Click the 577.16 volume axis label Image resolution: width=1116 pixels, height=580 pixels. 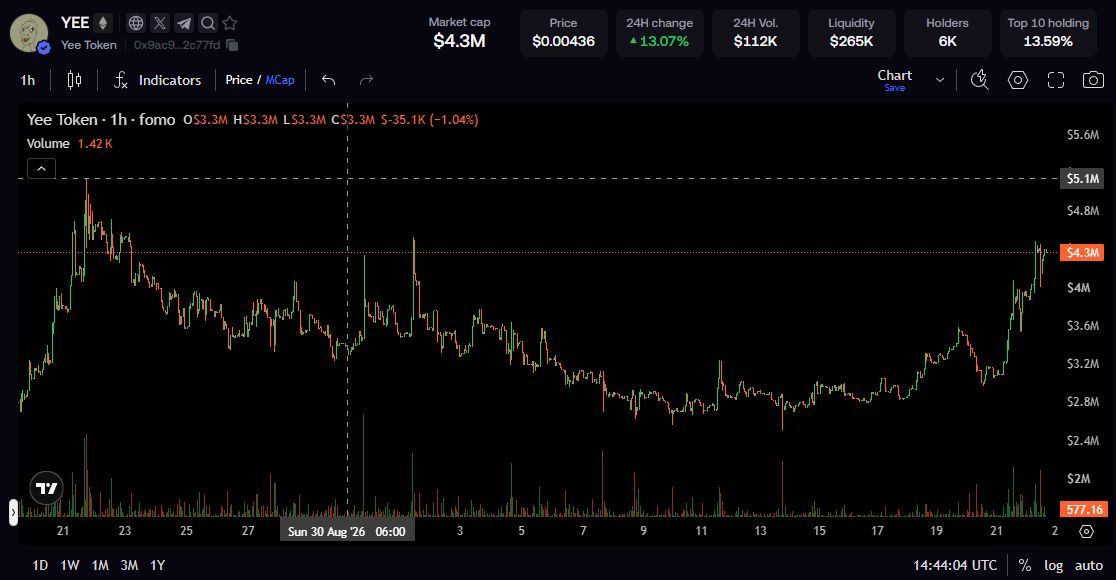1083,510
